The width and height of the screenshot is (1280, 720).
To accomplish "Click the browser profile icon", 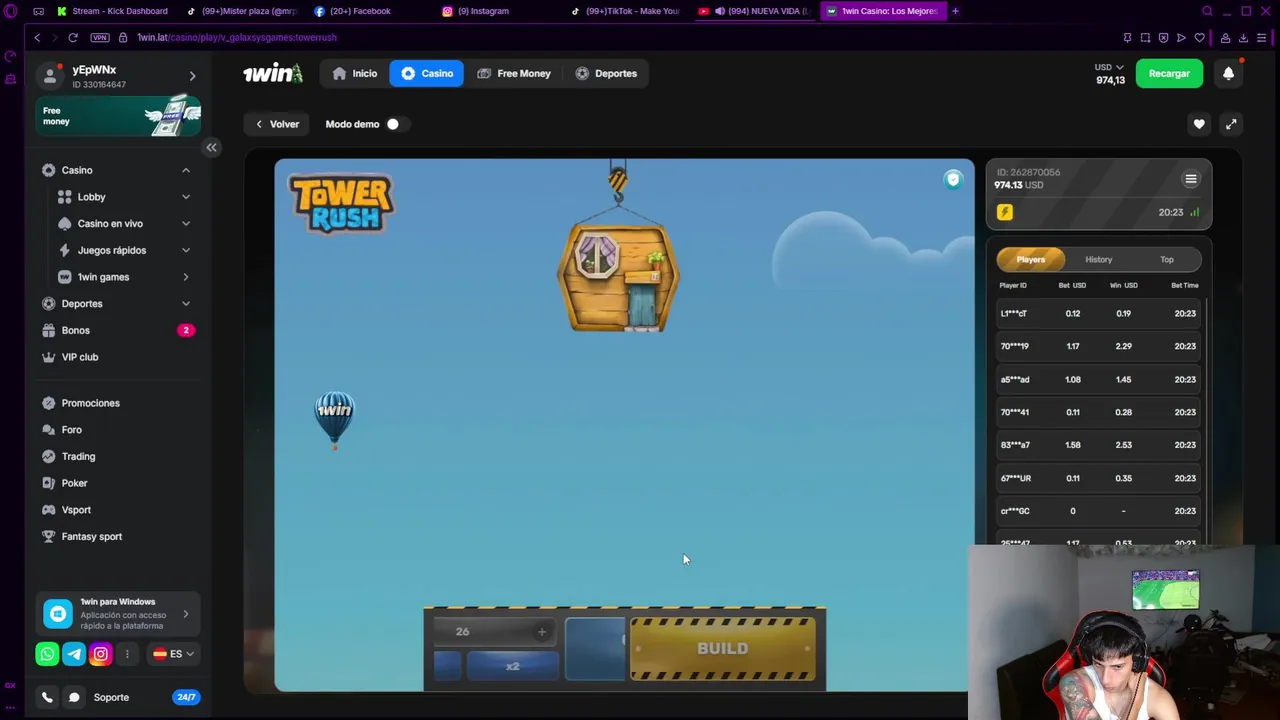I will [x=1225, y=38].
